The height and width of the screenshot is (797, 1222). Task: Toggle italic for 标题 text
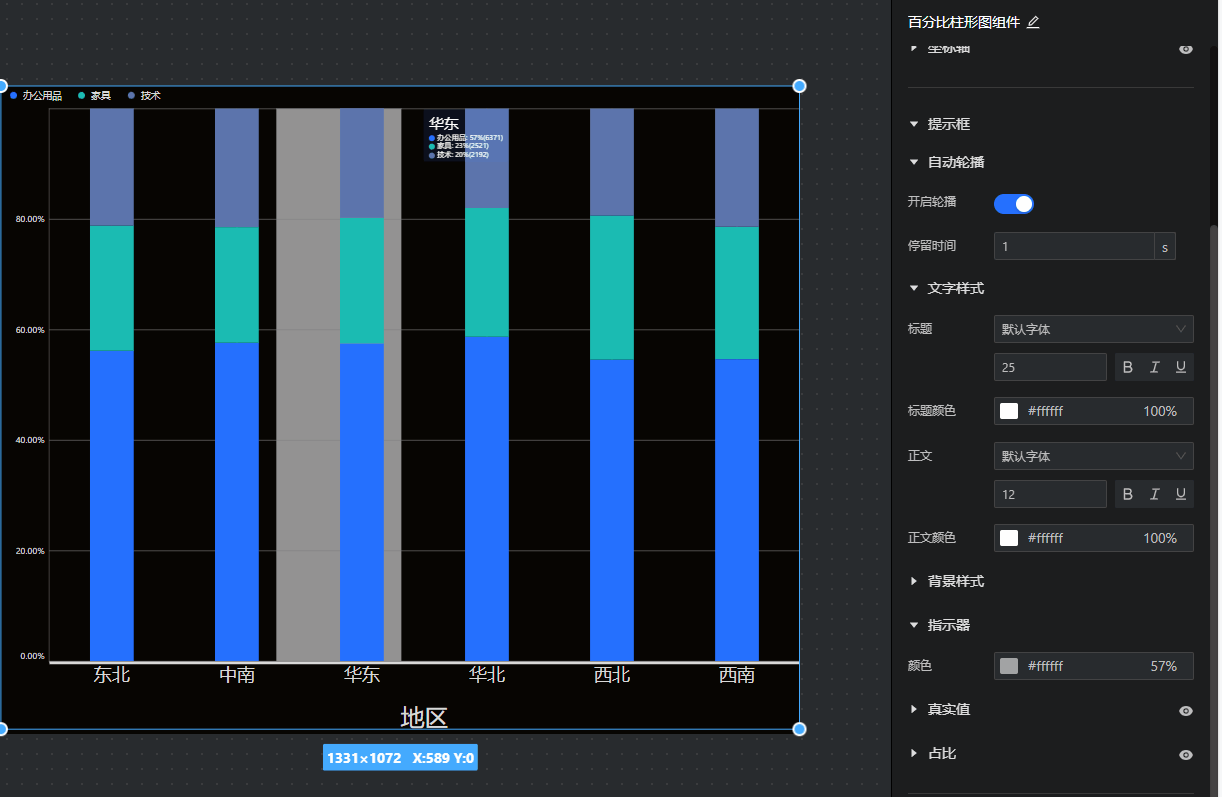click(x=1154, y=367)
